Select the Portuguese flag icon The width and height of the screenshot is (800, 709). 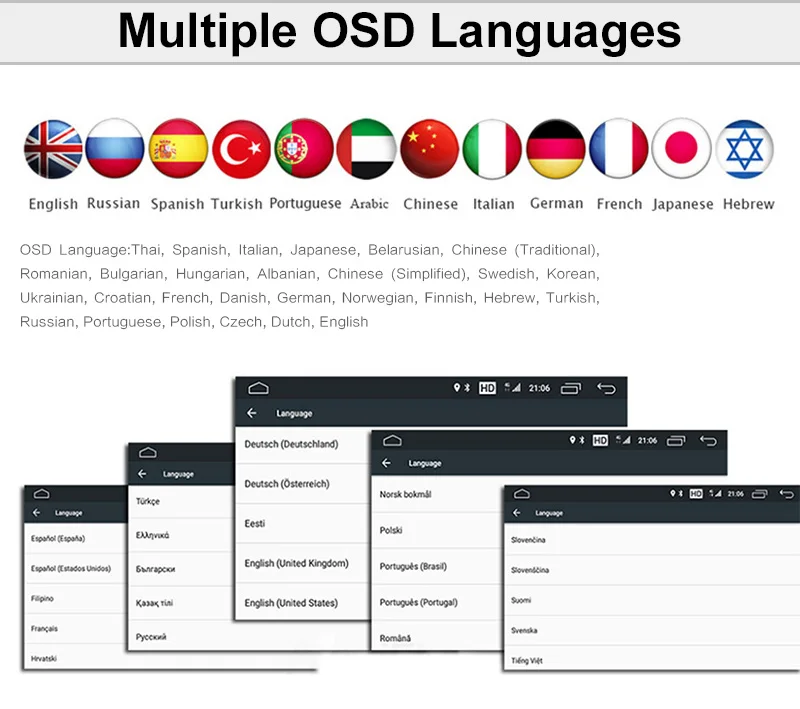point(304,148)
